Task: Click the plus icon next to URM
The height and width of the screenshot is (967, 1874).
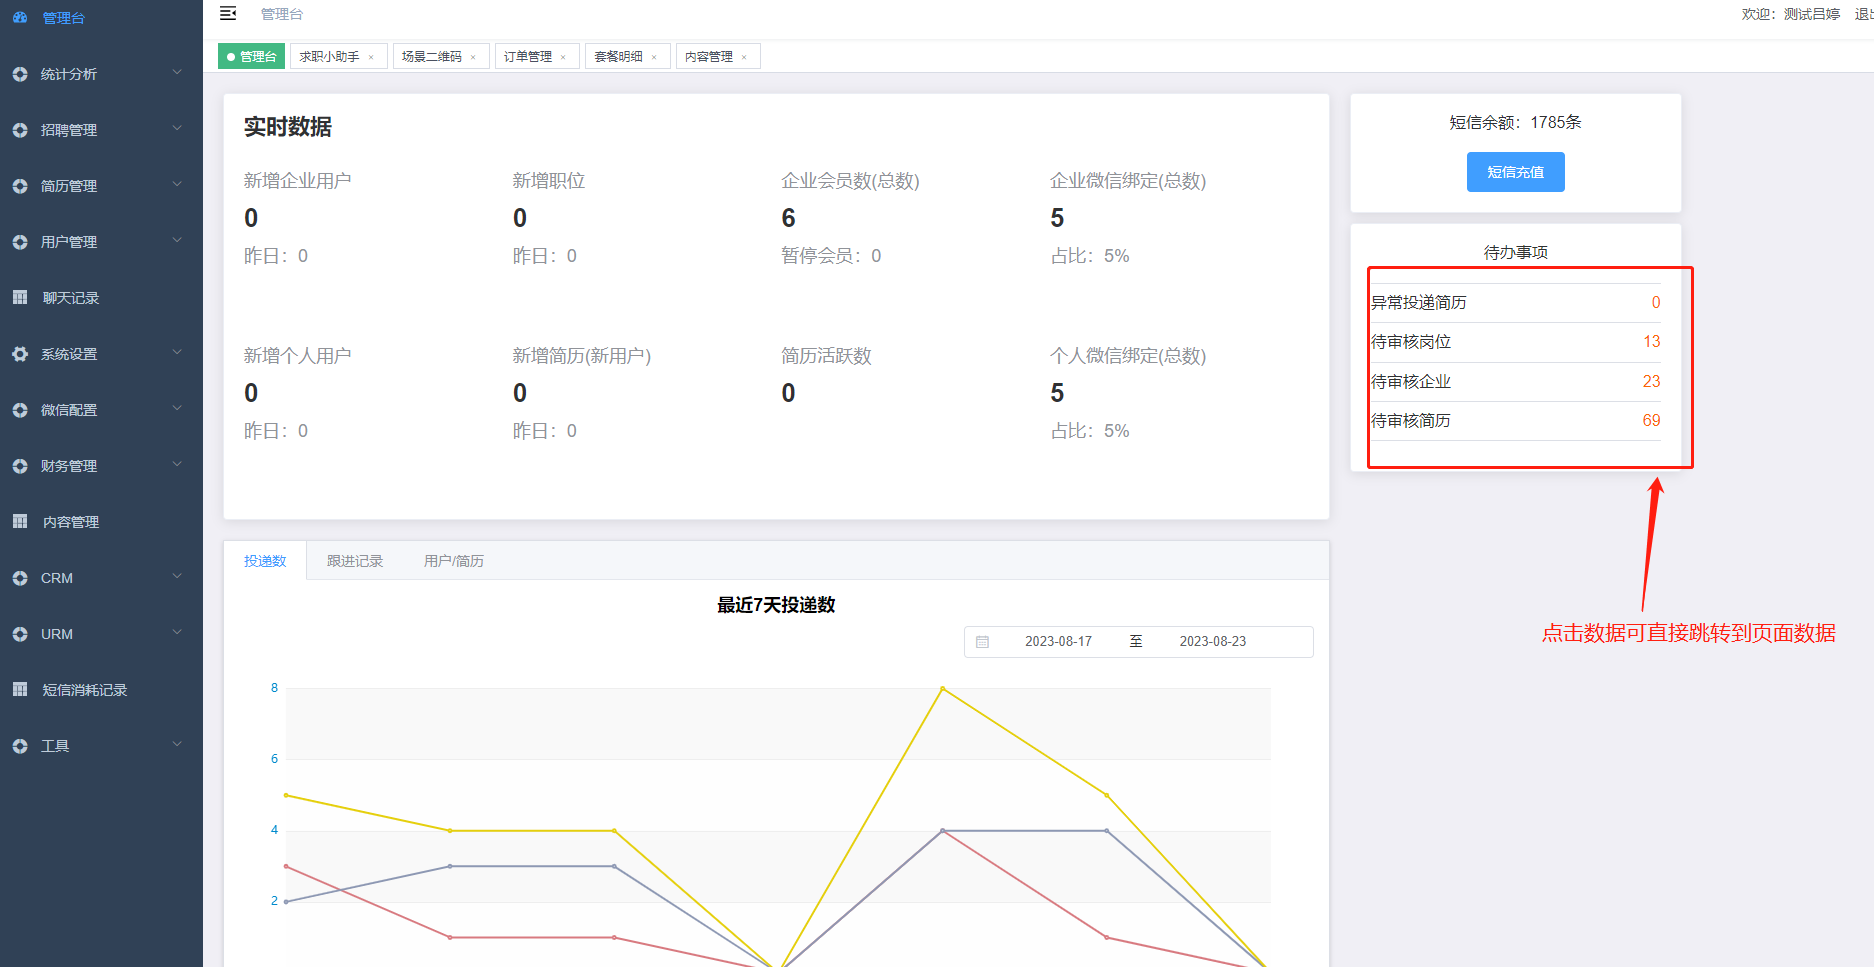Action: 20,634
